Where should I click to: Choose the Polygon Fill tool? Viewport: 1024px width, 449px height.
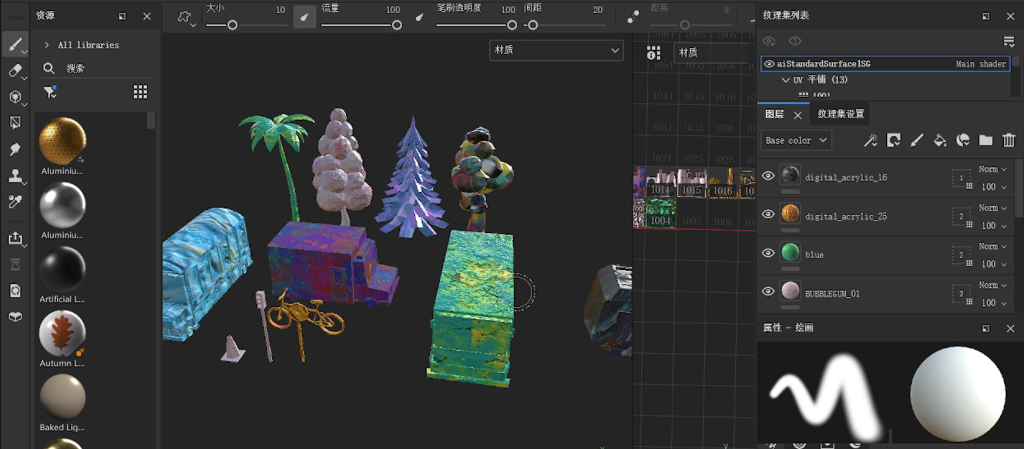15,123
